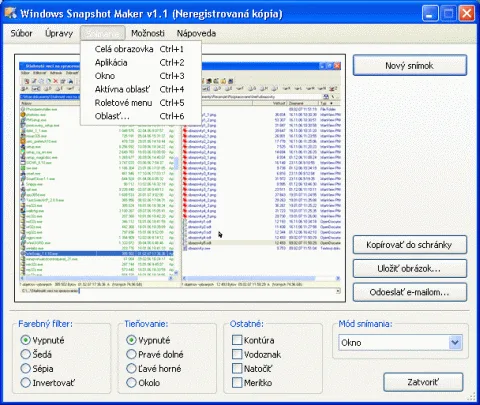This screenshot has width=480, height=405.
Task: Click the captured snapshot preview image
Action: [x=180, y=178]
